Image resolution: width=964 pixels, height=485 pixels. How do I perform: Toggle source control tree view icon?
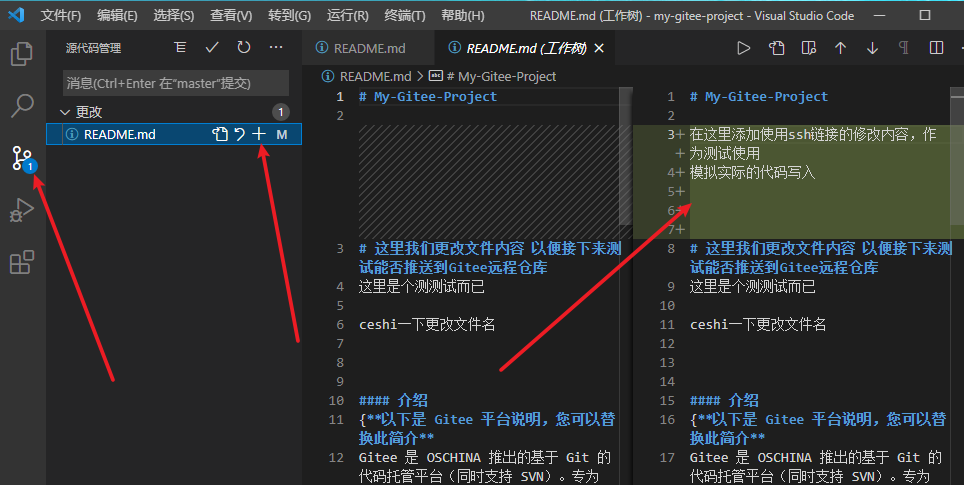pyautogui.click(x=180, y=47)
